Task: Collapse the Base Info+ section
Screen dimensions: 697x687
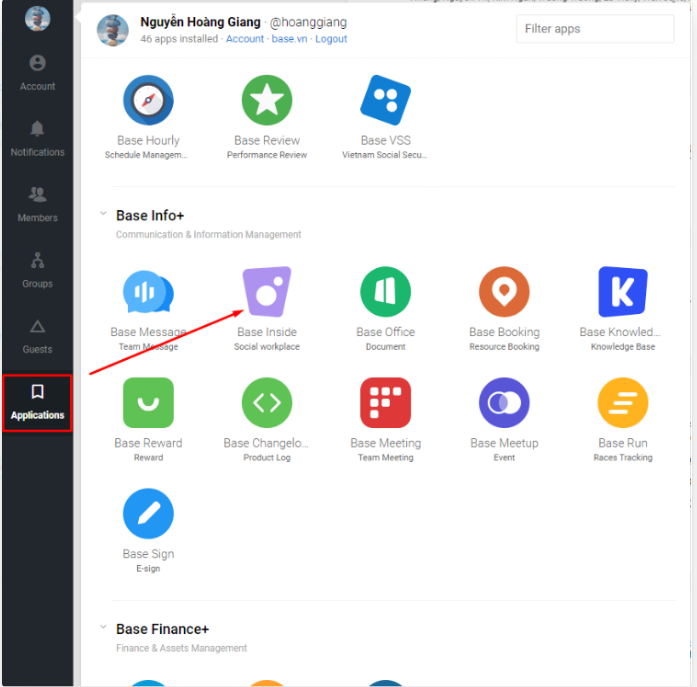Action: (x=103, y=214)
